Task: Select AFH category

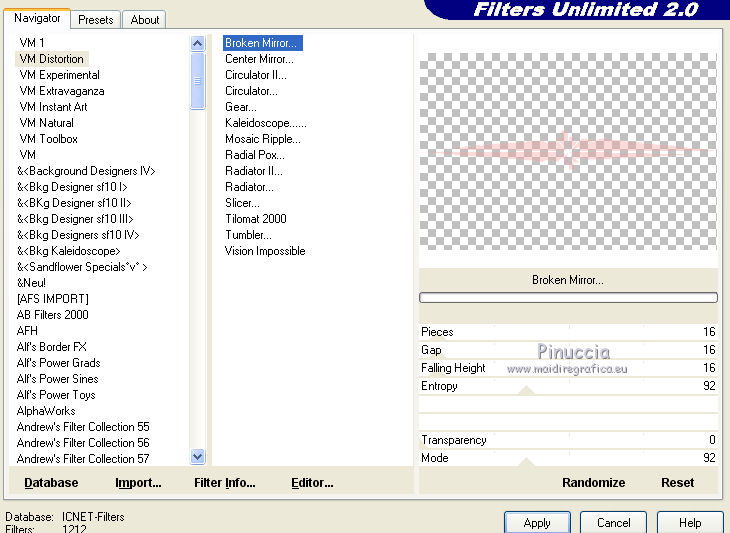Action: (27, 331)
